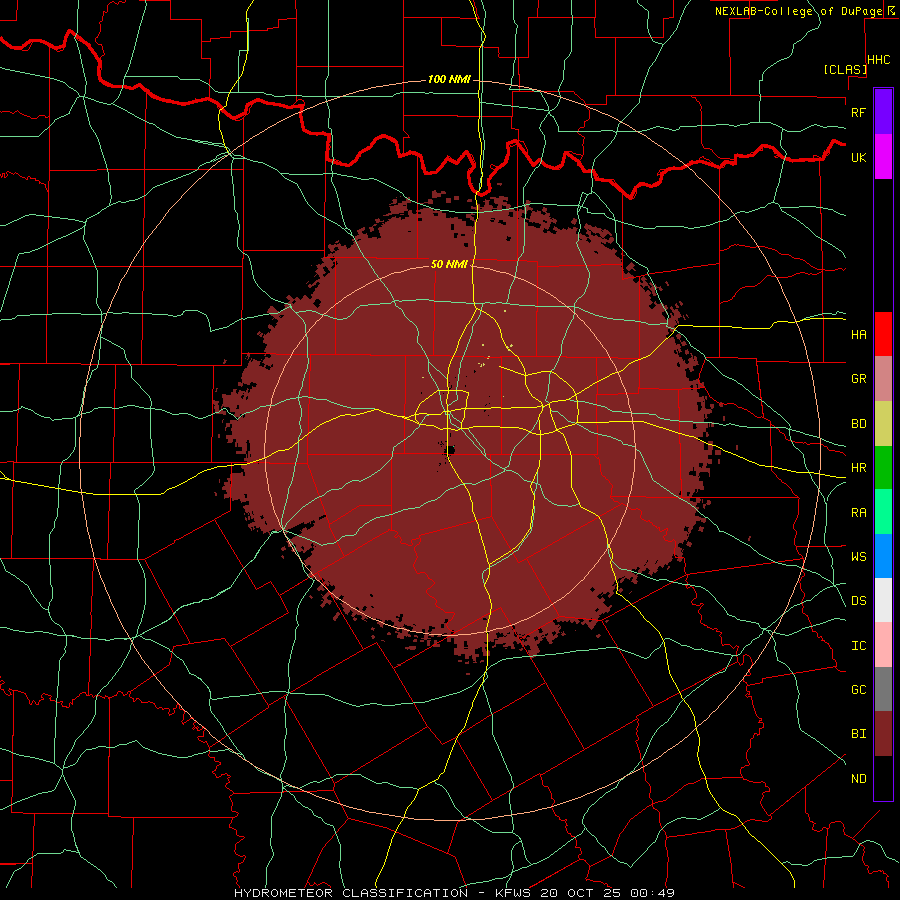
Task: Click the IC light pink legend swatch
Action: (x=883, y=645)
